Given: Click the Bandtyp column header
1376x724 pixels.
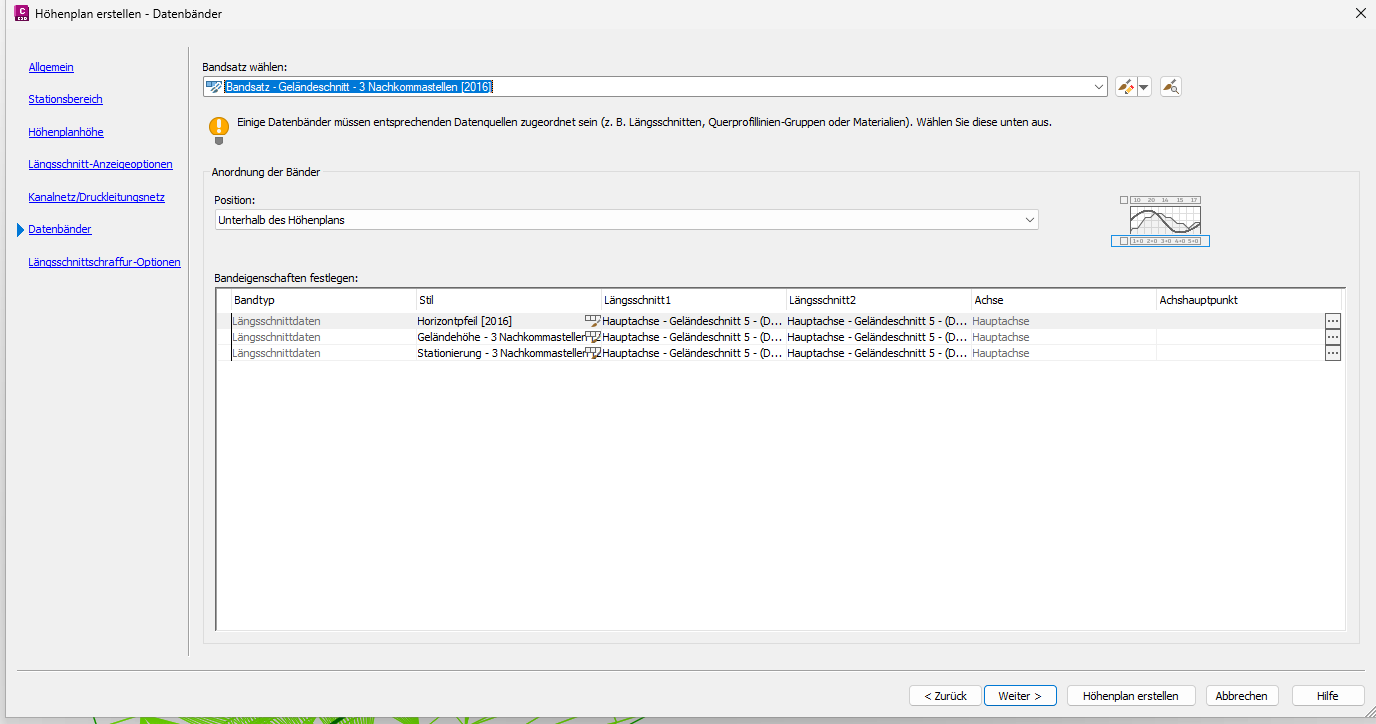Looking at the screenshot, I should pyautogui.click(x=323, y=300).
